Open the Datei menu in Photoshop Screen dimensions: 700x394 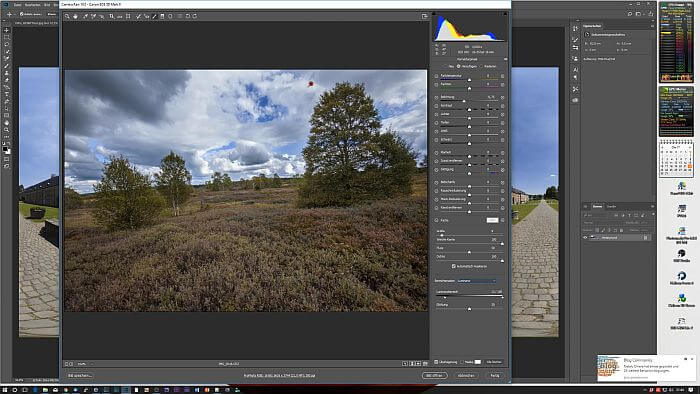[x=17, y=4]
